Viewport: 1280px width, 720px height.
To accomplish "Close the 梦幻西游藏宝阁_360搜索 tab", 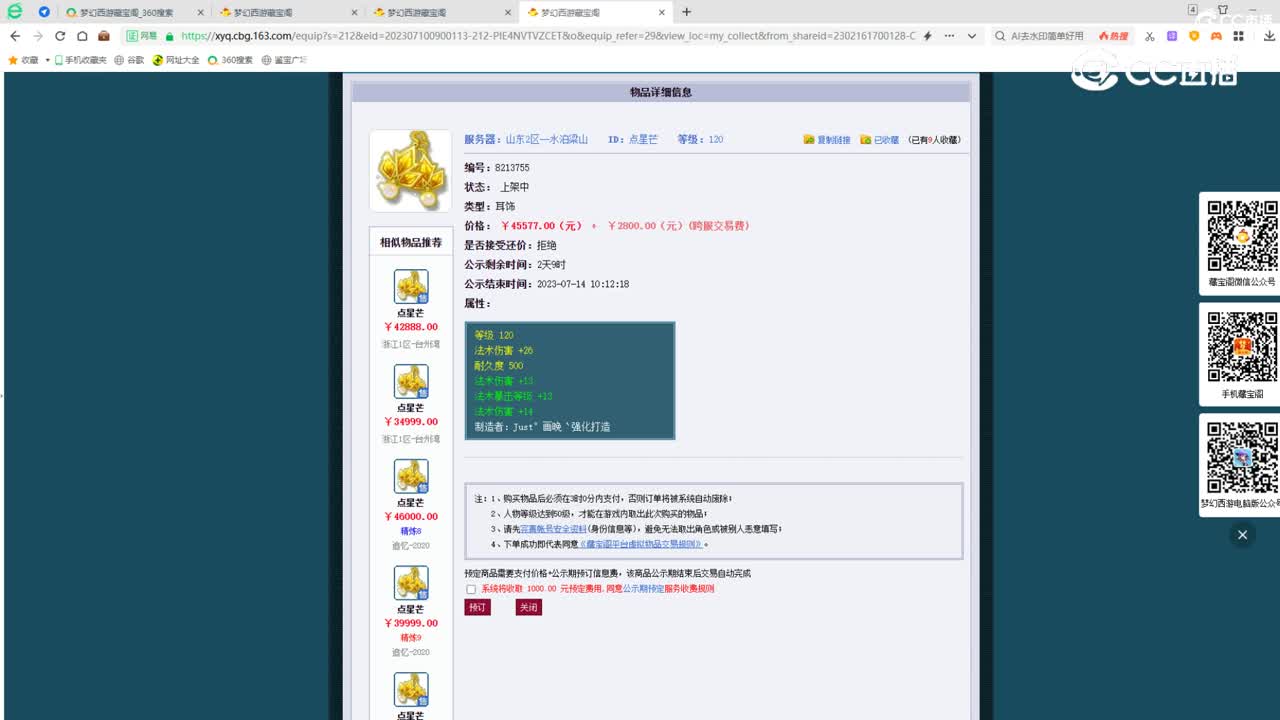I will (200, 12).
